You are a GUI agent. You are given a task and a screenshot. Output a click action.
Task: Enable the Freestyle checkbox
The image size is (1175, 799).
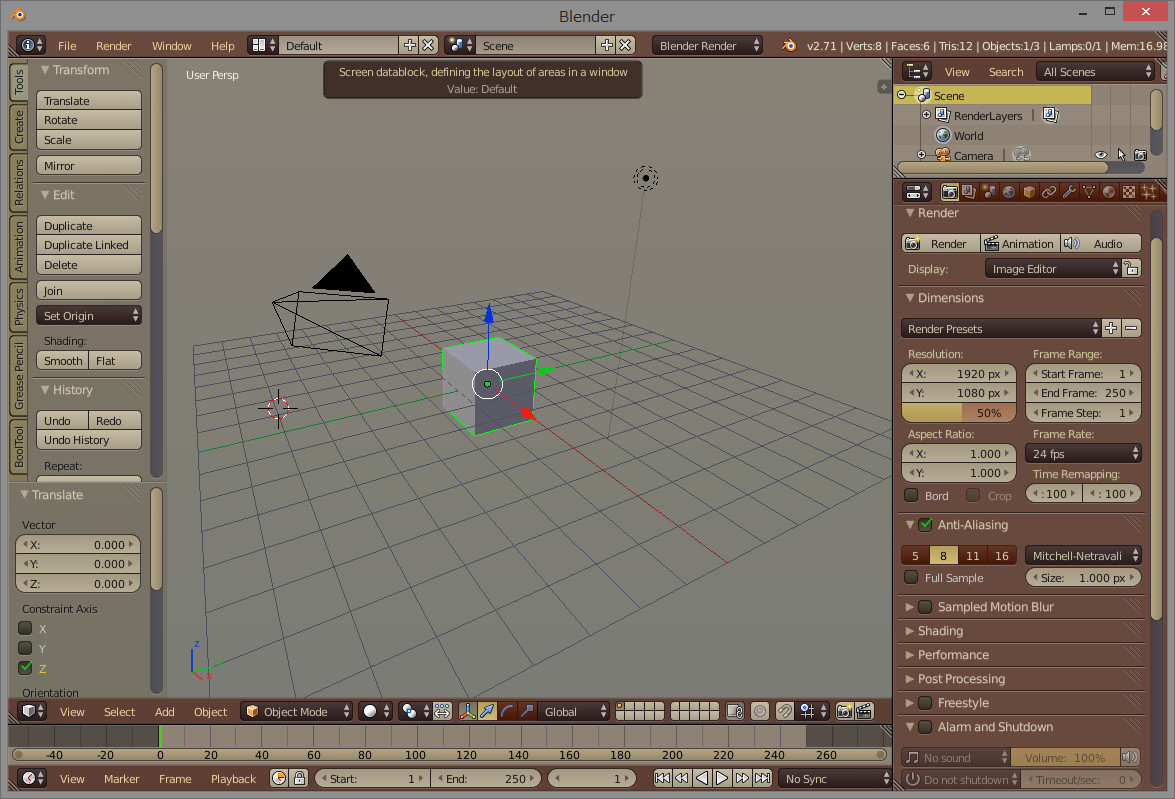pyautogui.click(x=925, y=702)
